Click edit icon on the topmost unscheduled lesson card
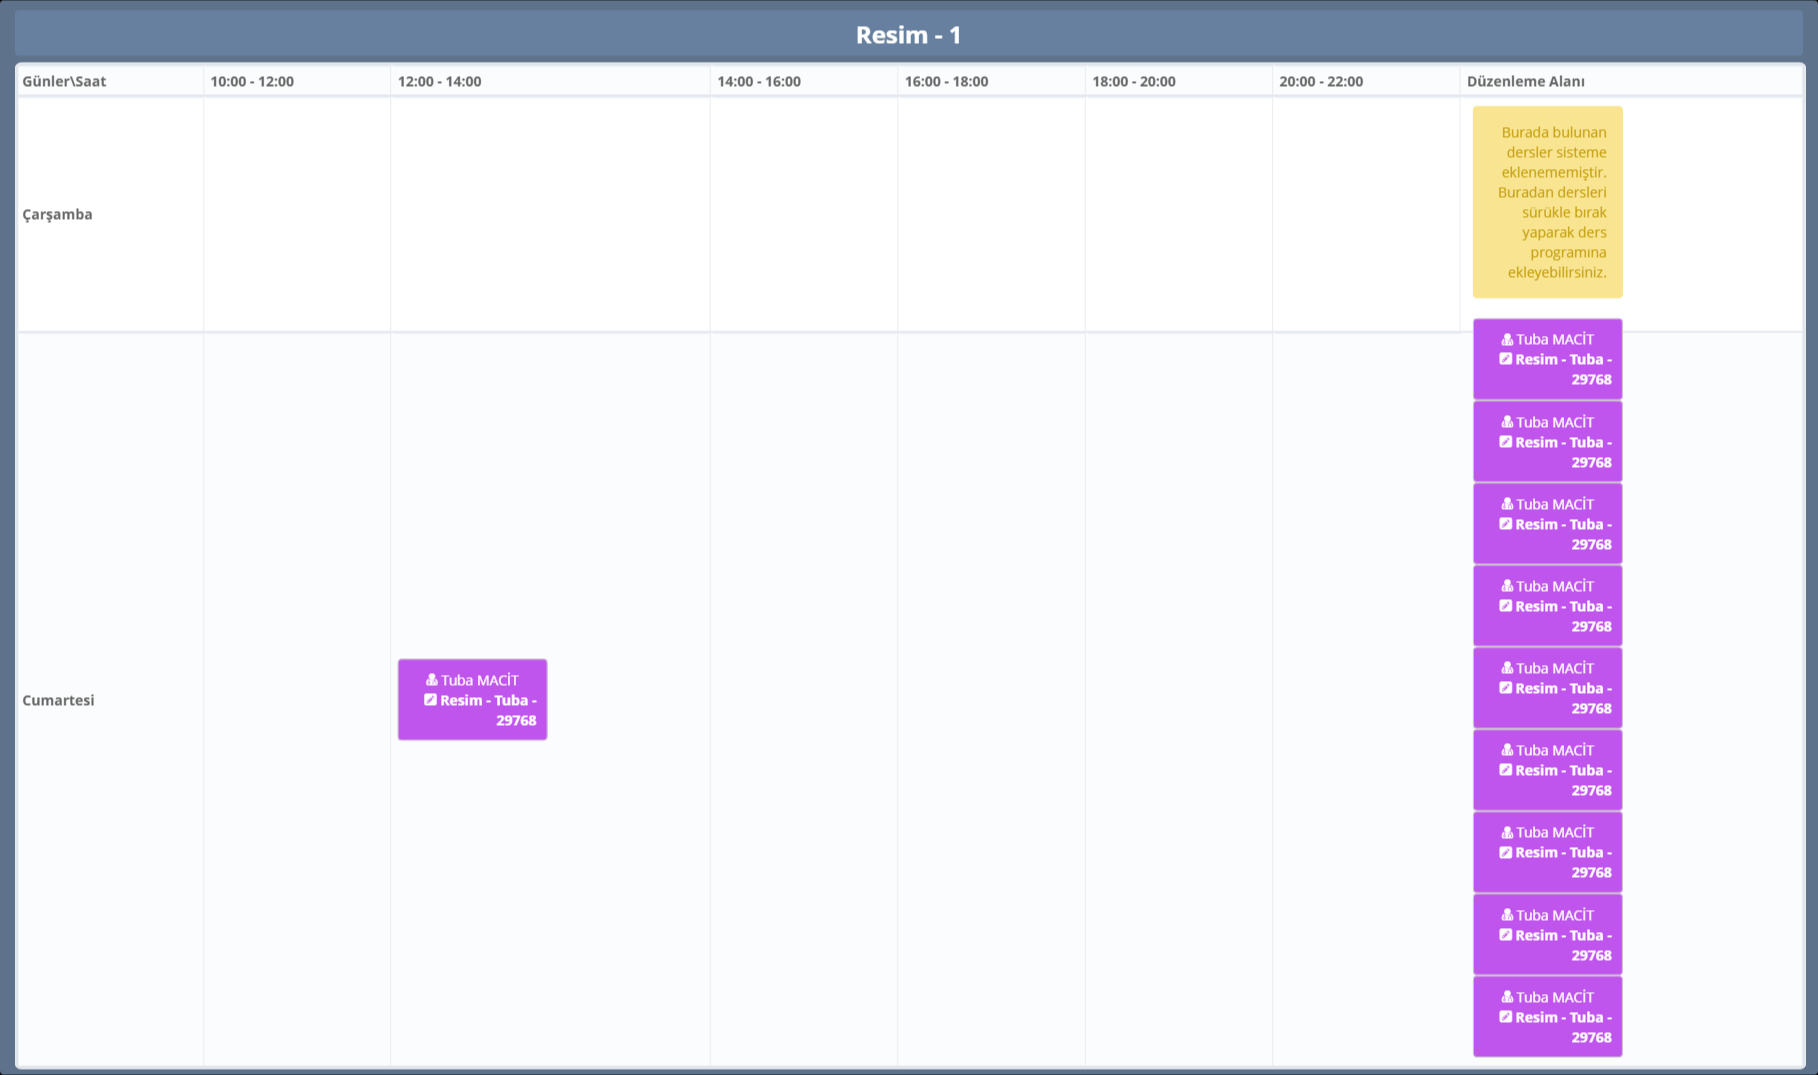 [1505, 359]
